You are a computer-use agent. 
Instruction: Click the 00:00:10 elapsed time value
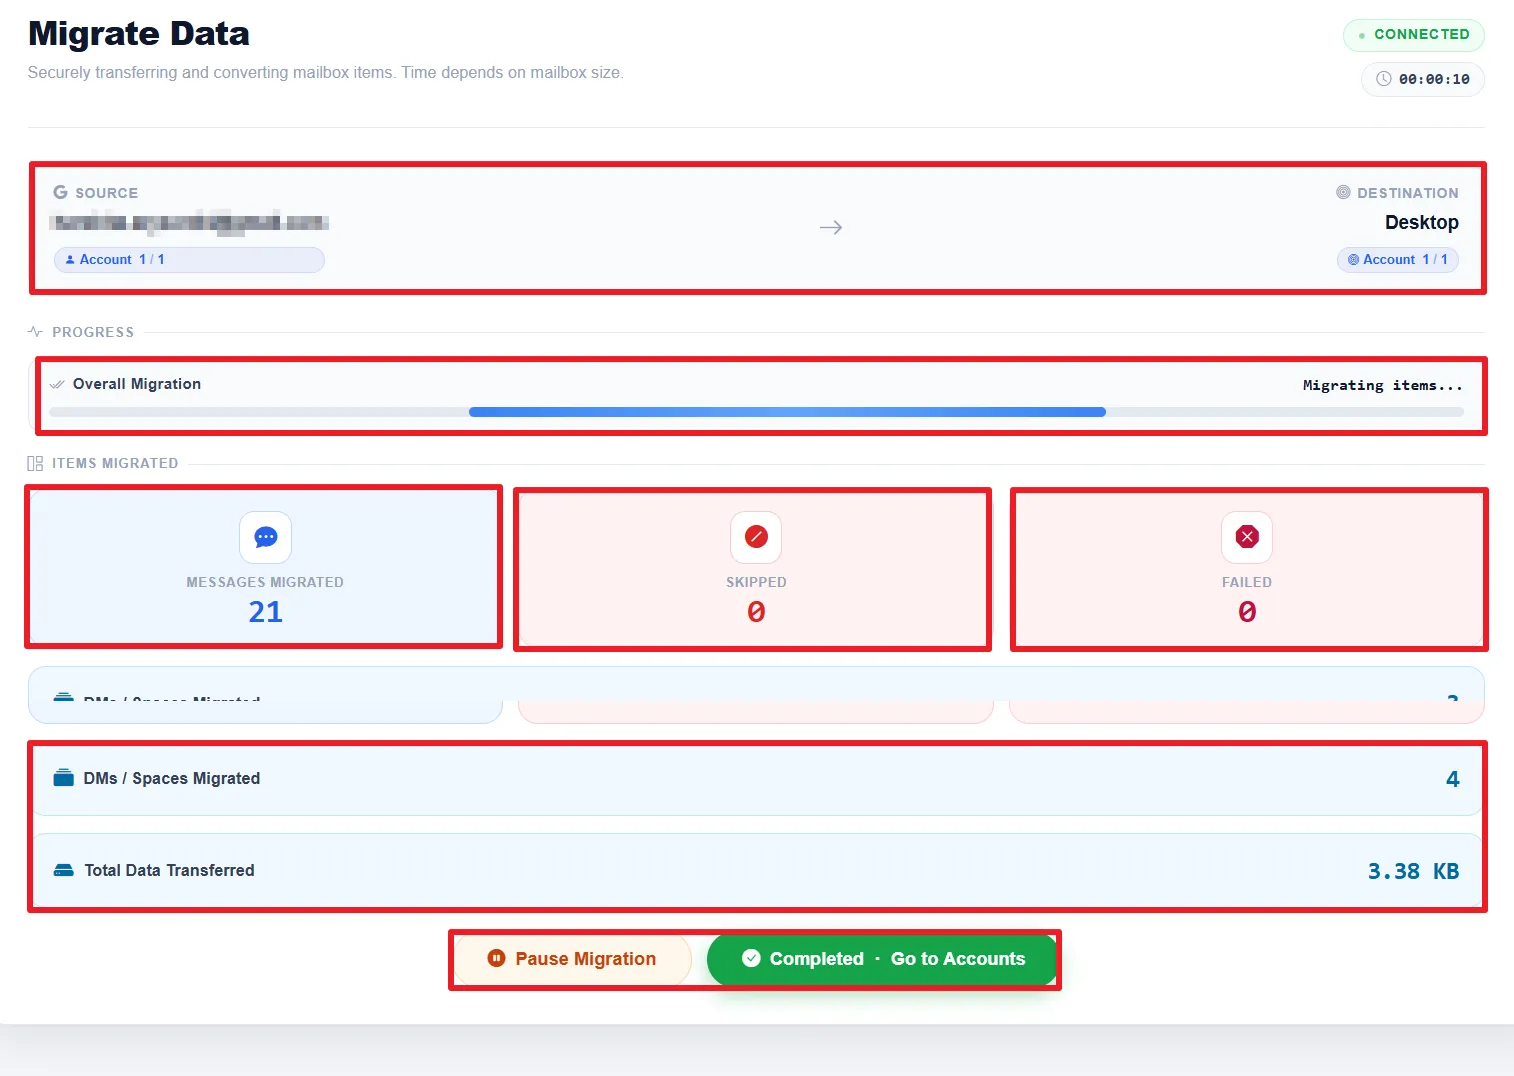(1434, 79)
